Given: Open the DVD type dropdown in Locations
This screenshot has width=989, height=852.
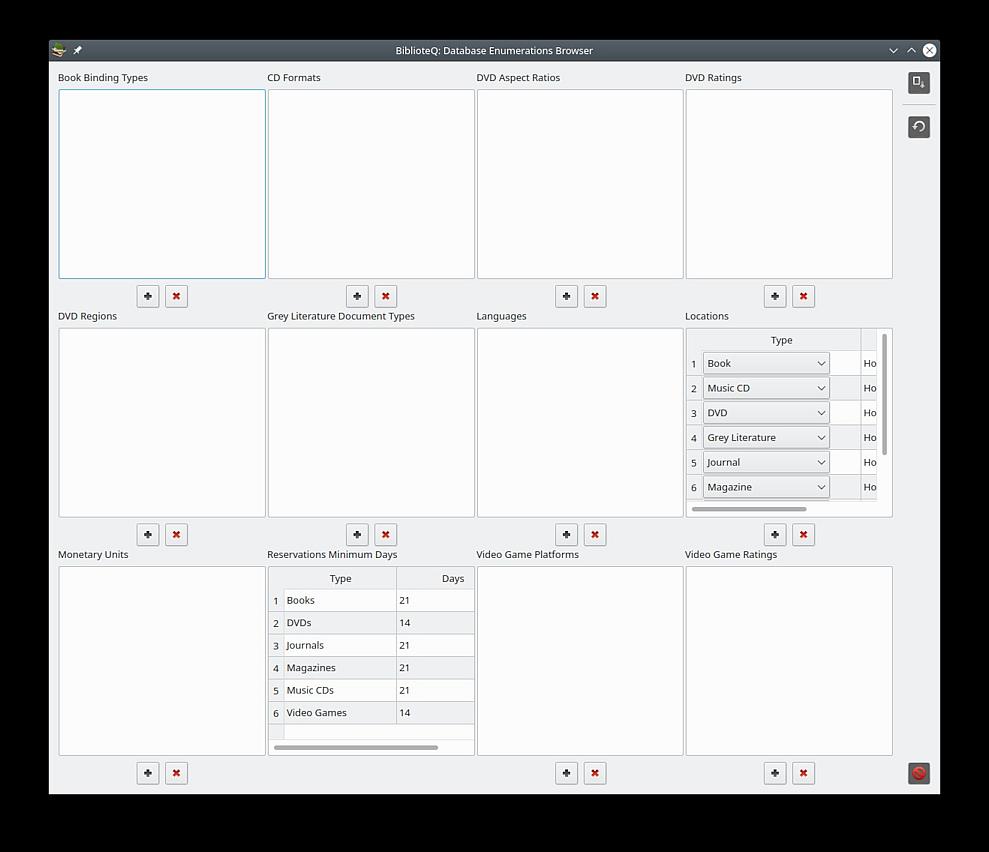Looking at the screenshot, I should (x=766, y=412).
